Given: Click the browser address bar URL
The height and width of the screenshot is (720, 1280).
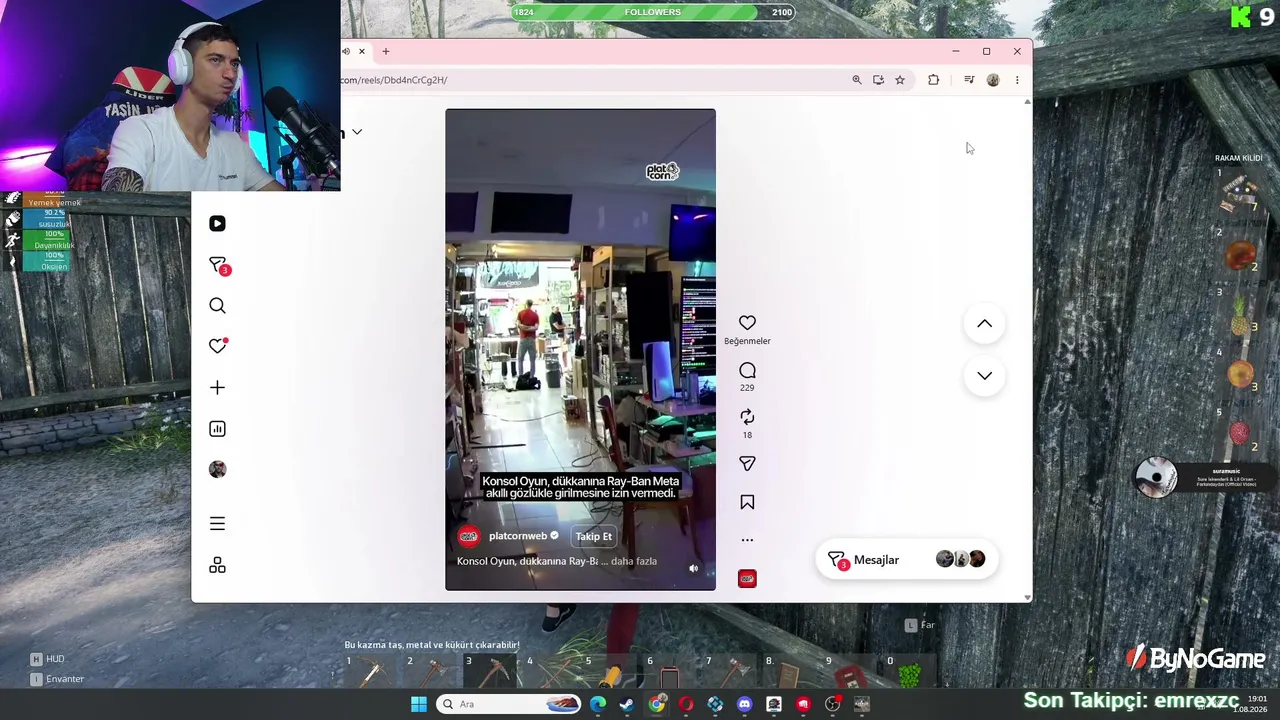Looking at the screenshot, I should pos(394,80).
